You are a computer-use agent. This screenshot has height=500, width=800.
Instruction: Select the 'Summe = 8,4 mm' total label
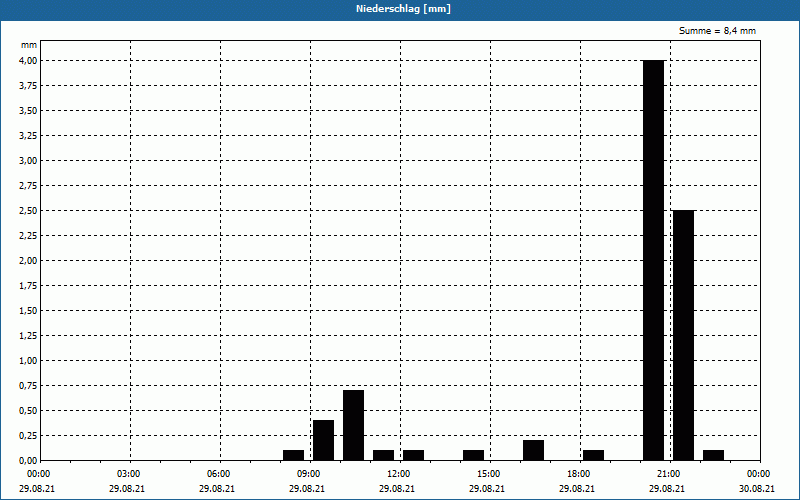pos(717,31)
